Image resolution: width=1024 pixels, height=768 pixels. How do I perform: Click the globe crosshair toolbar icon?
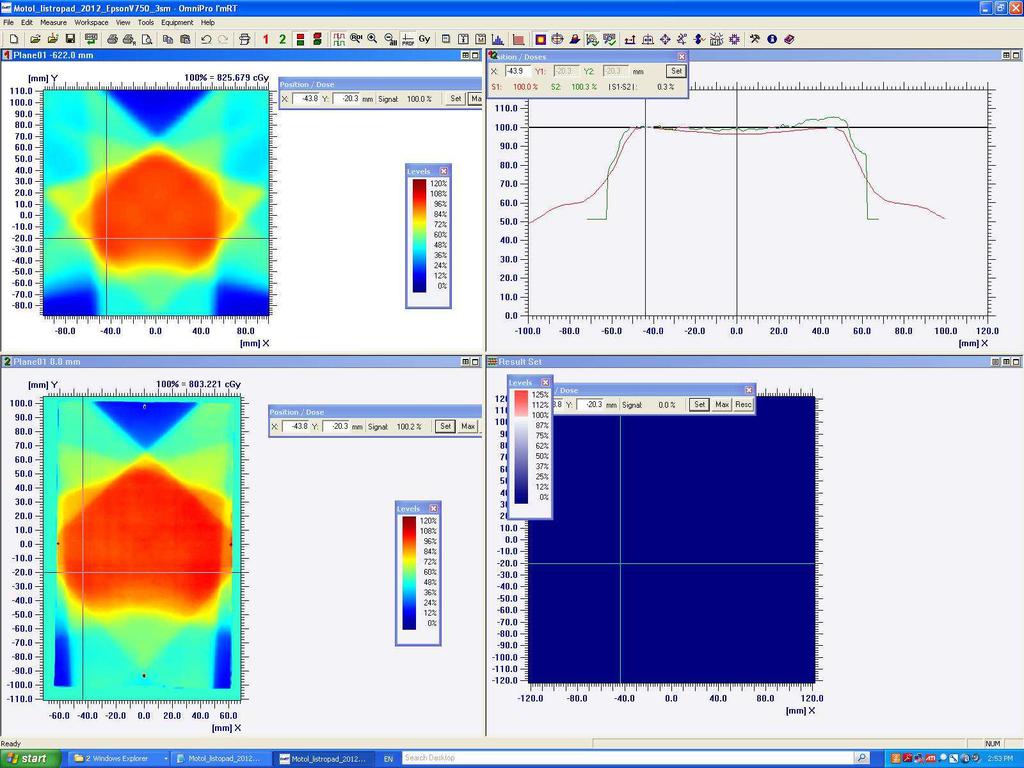coord(557,39)
